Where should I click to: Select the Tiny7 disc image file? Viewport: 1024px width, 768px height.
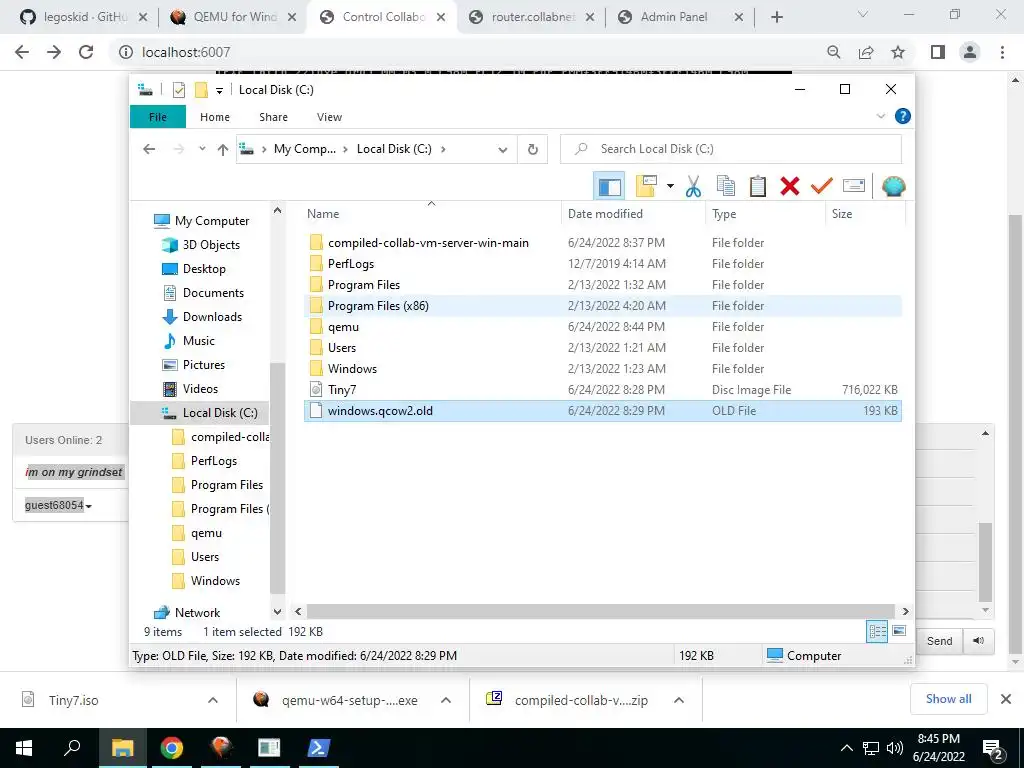[x=602, y=390]
